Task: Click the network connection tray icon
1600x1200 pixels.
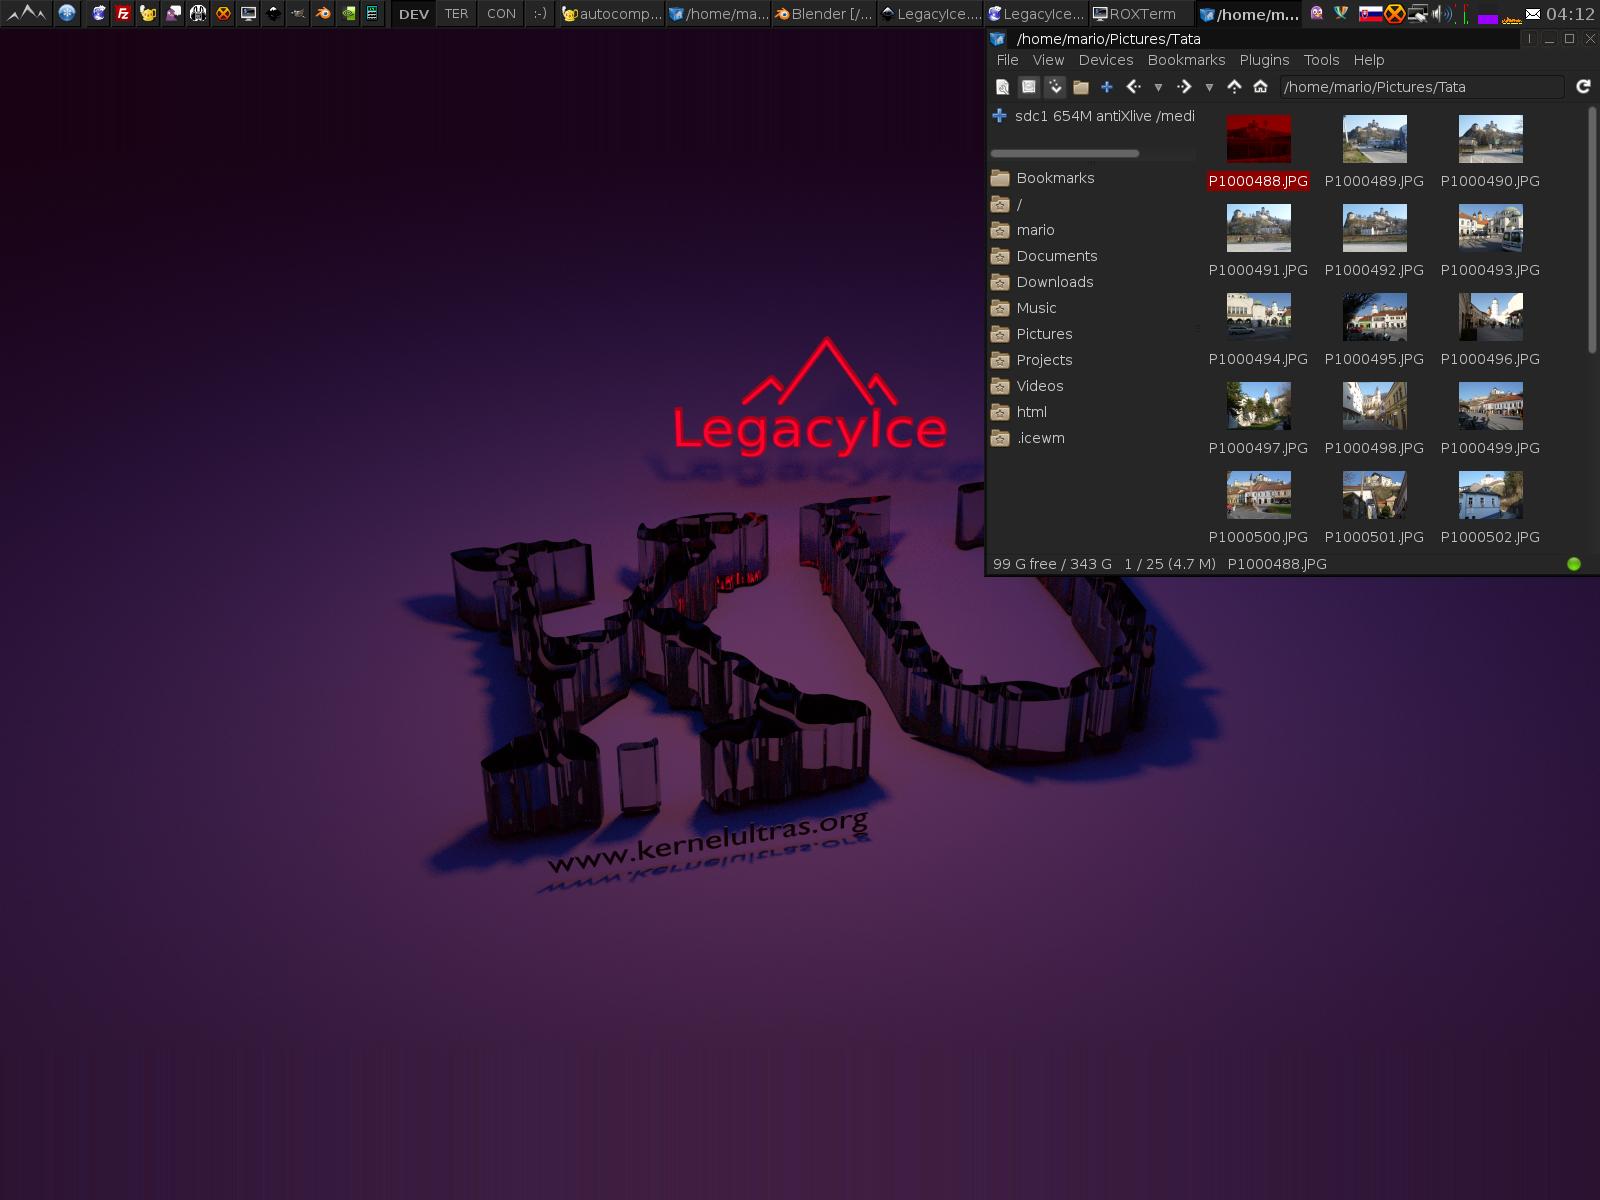Action: point(1418,14)
